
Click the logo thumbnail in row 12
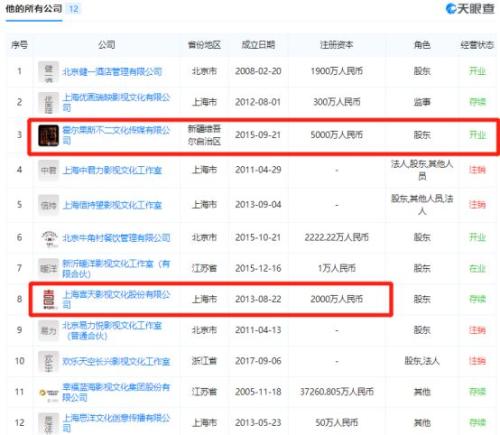coord(48,423)
